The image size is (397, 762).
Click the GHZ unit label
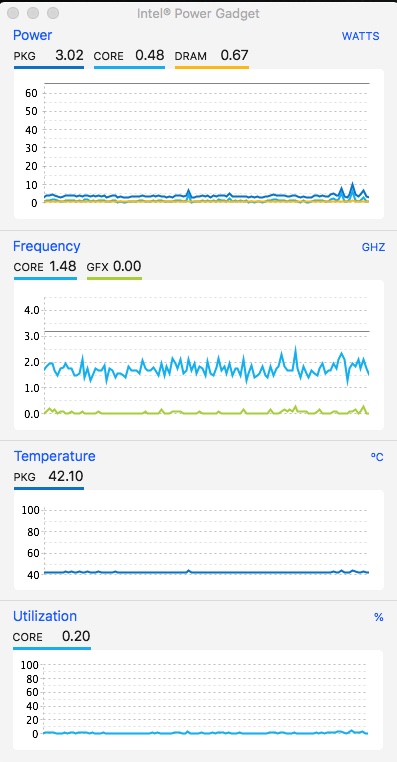click(x=373, y=247)
